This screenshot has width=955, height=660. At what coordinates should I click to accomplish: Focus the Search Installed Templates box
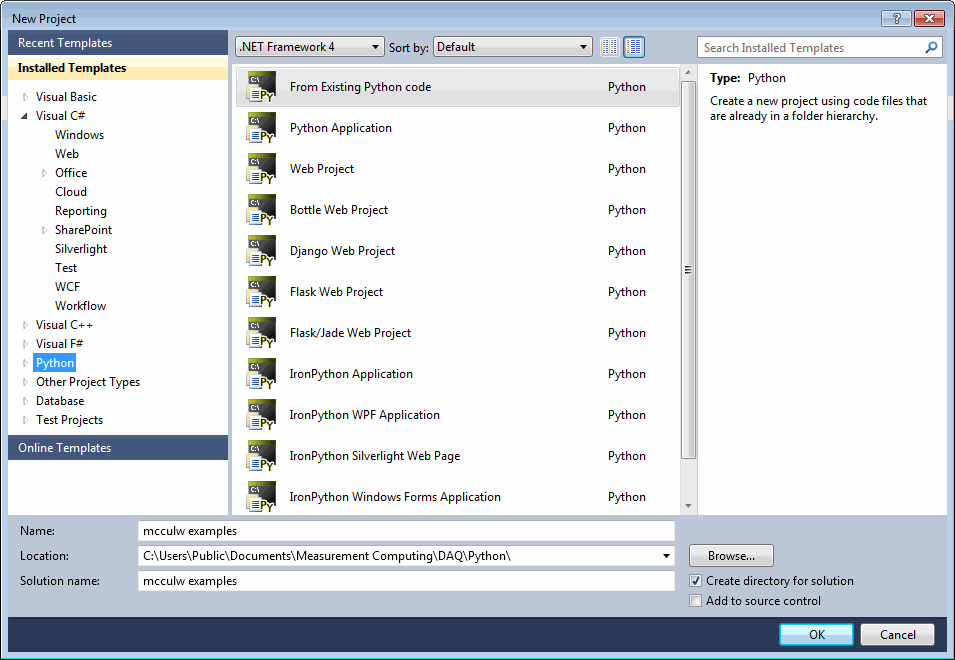pos(810,47)
